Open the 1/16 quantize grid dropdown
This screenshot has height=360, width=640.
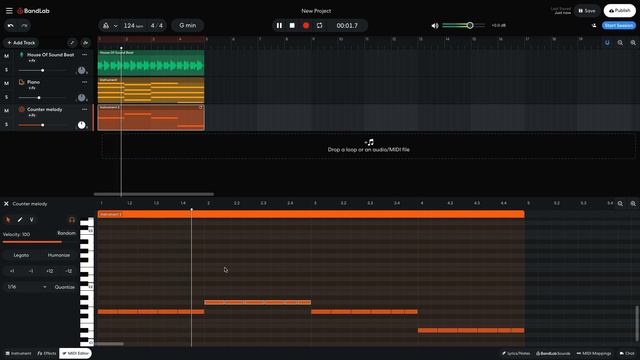[x=27, y=287]
